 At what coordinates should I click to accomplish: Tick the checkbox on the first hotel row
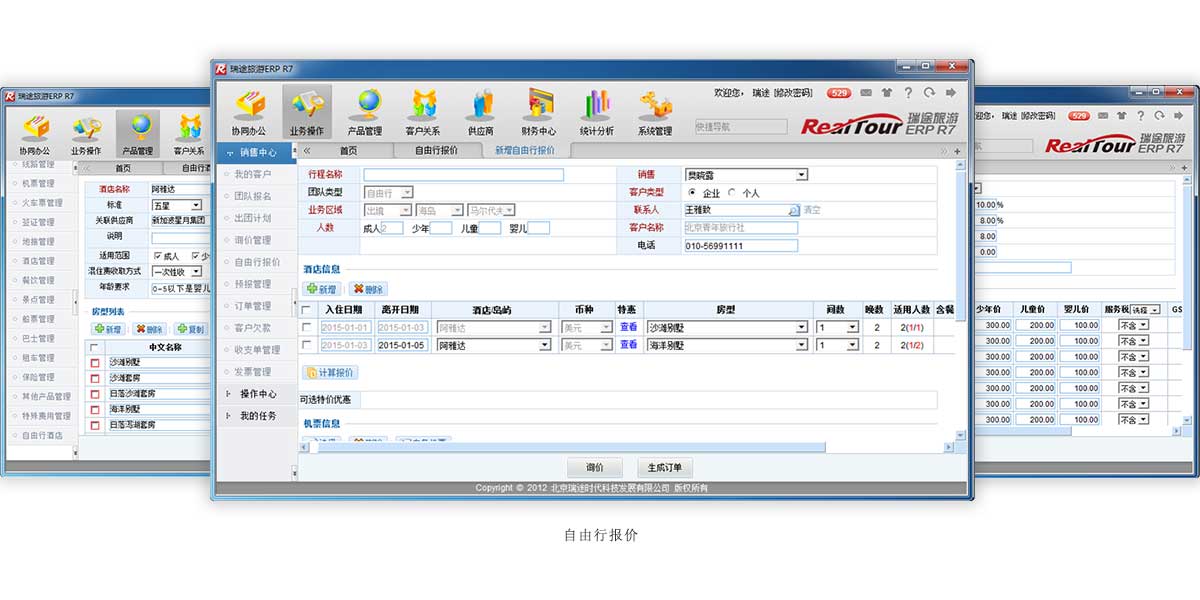(307, 327)
